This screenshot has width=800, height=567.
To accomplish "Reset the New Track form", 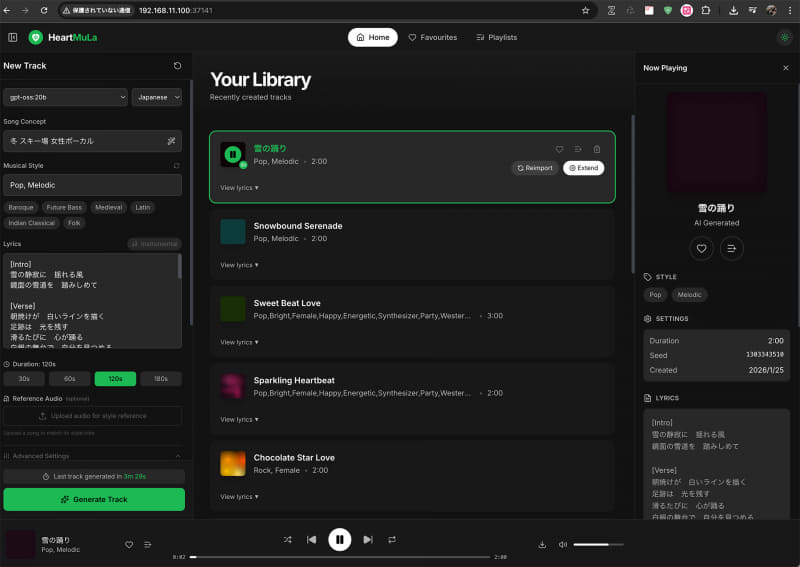I will pyautogui.click(x=177, y=66).
